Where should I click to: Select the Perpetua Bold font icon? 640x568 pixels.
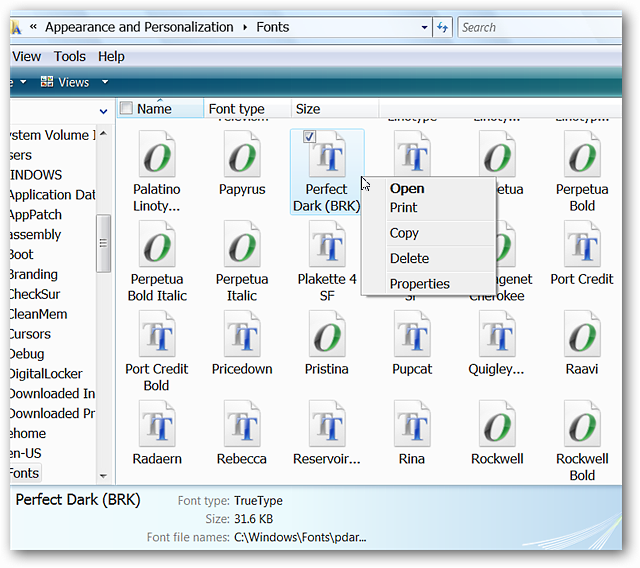click(x=582, y=154)
